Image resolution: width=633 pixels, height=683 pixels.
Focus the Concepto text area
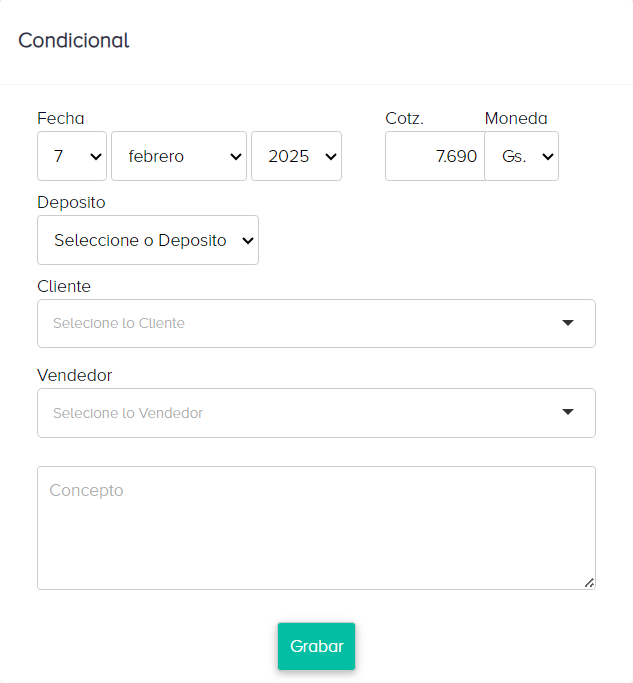tap(316, 527)
